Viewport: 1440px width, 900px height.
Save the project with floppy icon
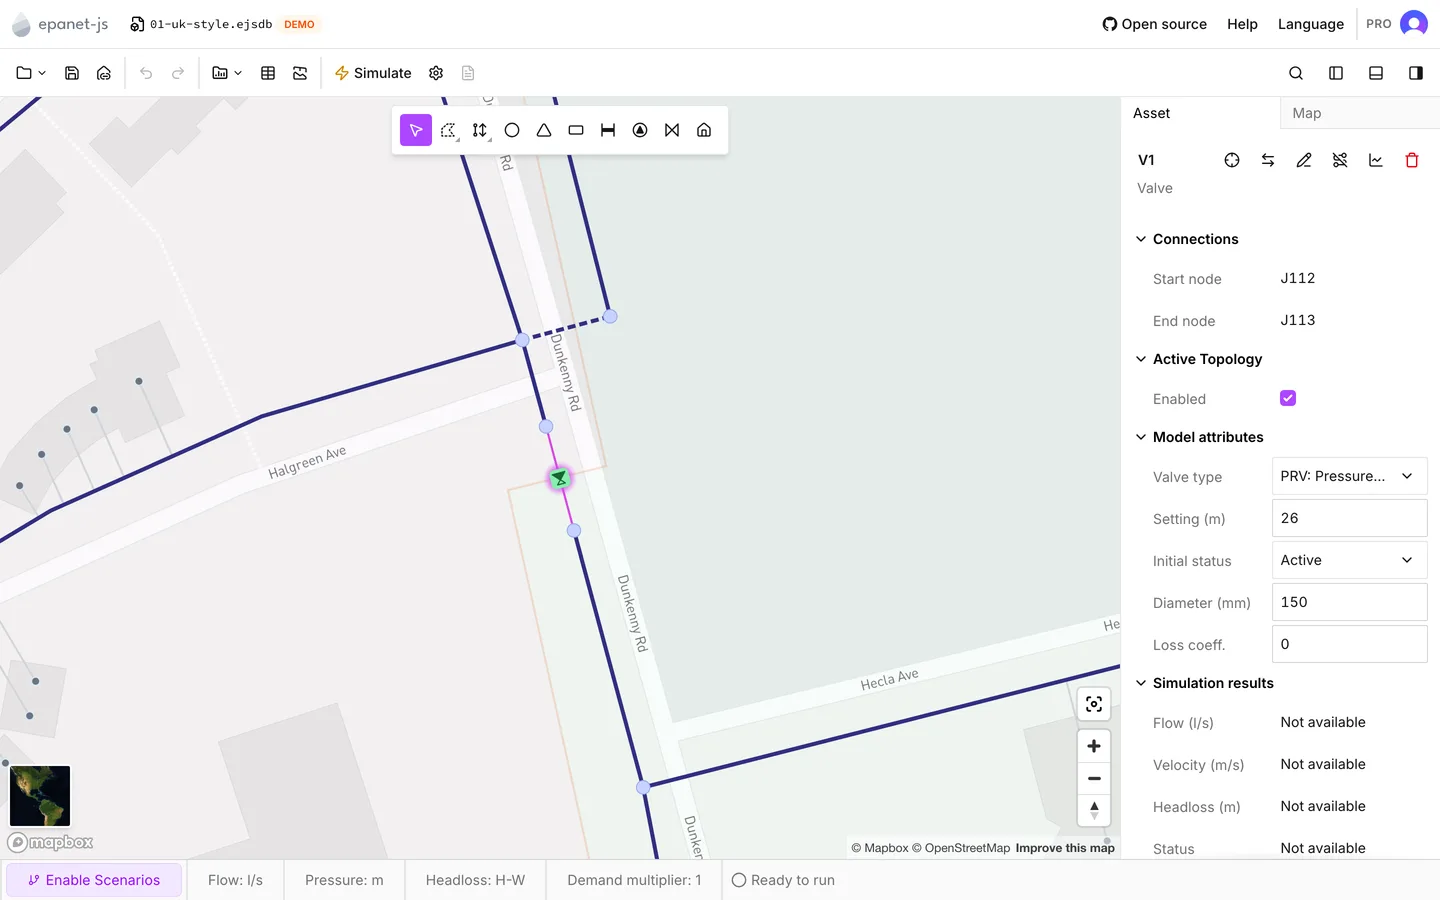(72, 73)
